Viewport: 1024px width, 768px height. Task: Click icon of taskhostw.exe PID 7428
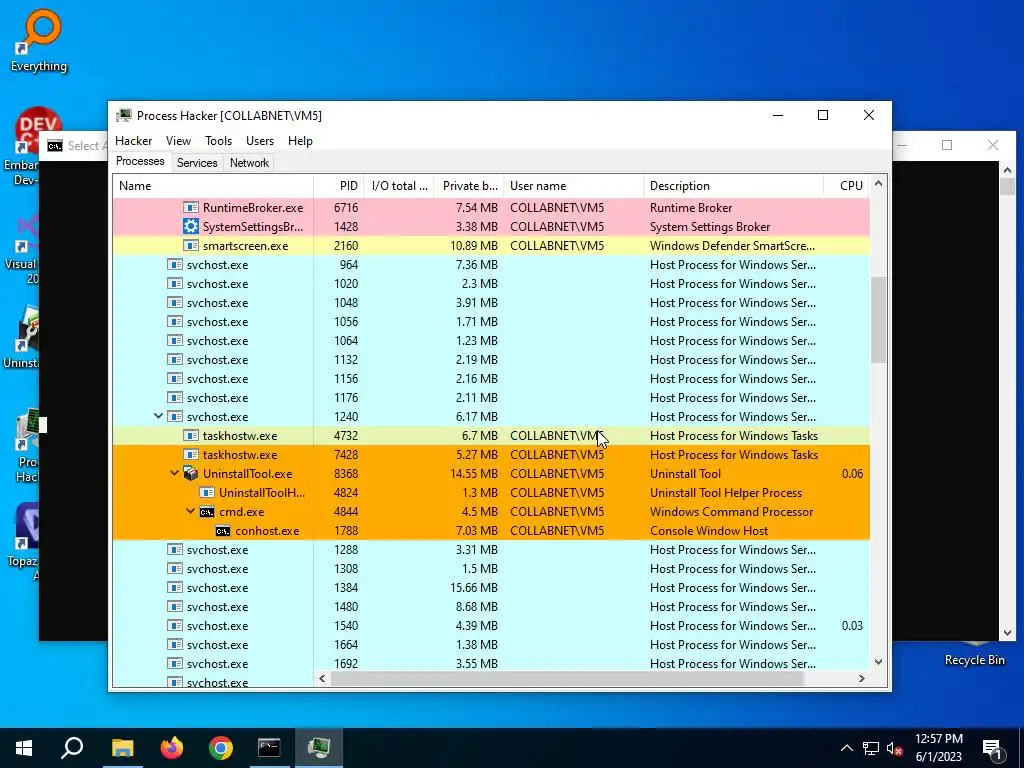191,455
